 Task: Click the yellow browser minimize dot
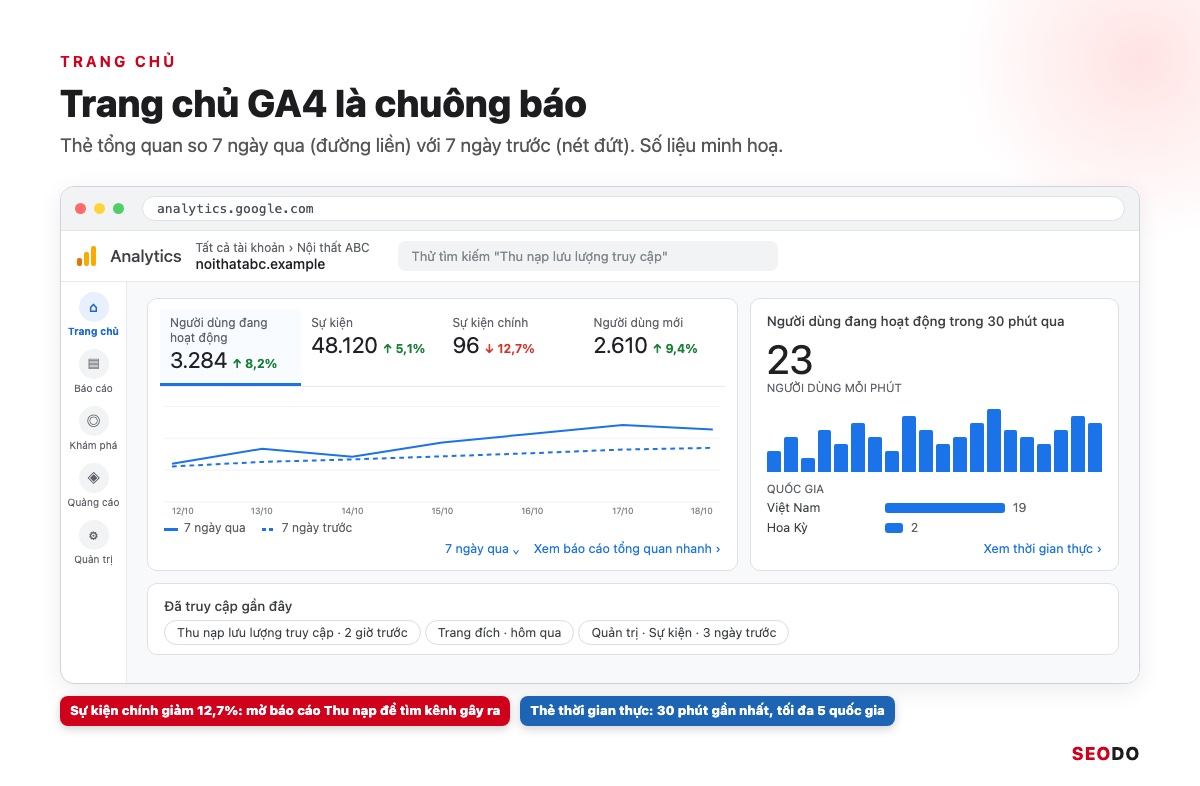99,209
